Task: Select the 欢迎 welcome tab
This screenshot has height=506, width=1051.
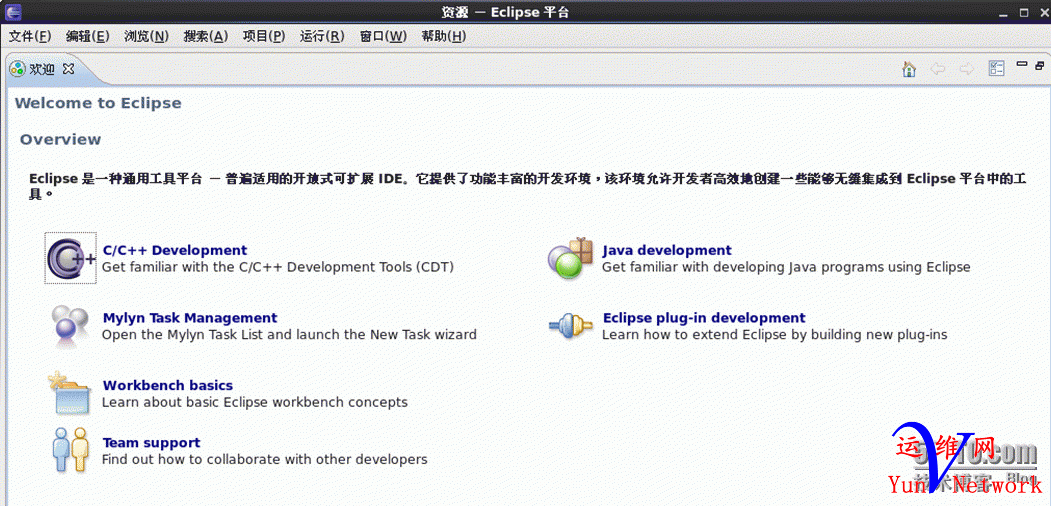Action: pyautogui.click(x=42, y=69)
